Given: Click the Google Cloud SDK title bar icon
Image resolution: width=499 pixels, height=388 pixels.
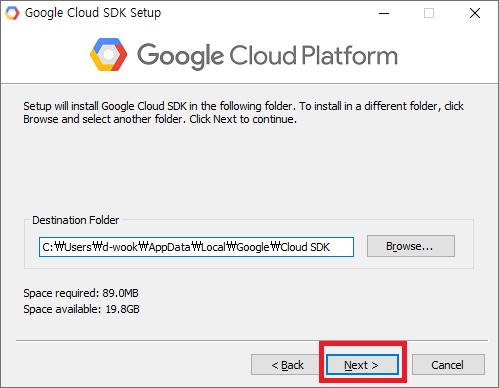Looking at the screenshot, I should tap(12, 13).
